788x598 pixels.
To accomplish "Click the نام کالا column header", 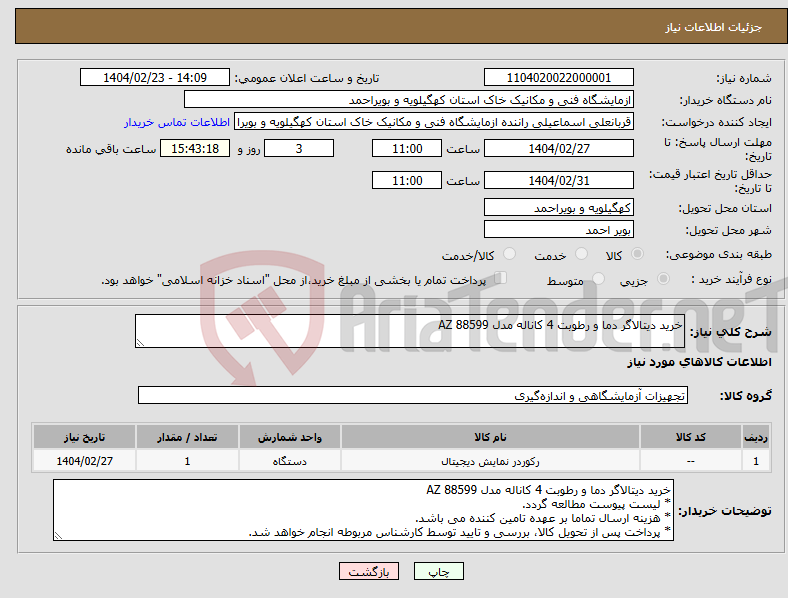I will 490,437.
